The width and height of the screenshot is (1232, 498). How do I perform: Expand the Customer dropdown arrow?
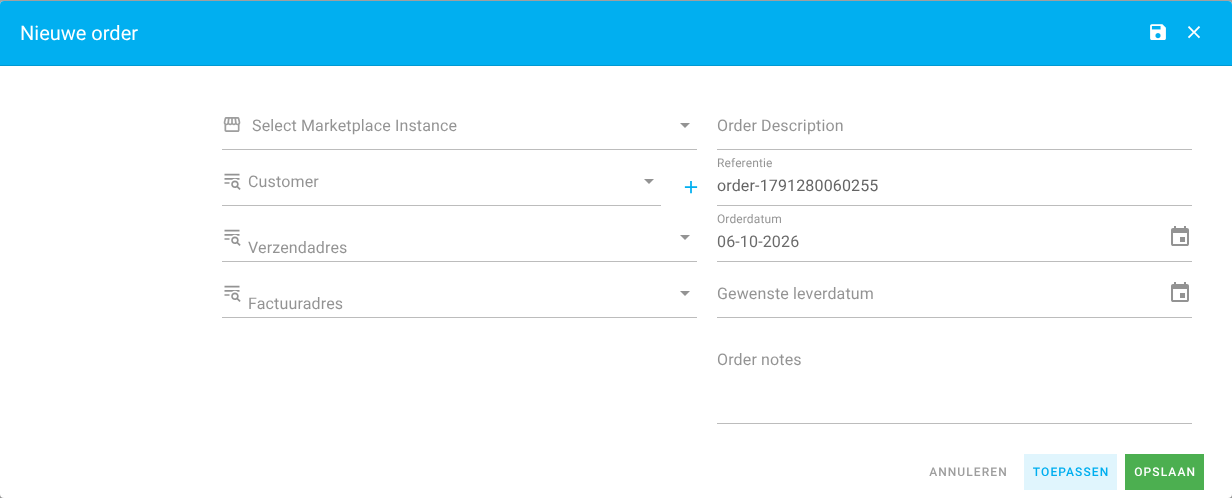click(x=649, y=181)
